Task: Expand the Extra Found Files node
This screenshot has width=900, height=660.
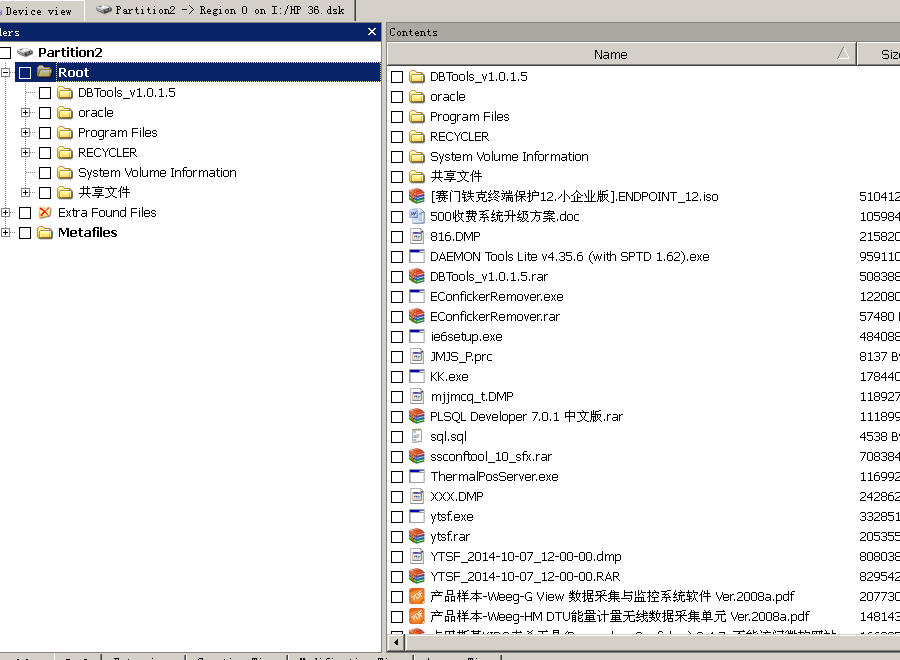Action: pyautogui.click(x=6, y=212)
